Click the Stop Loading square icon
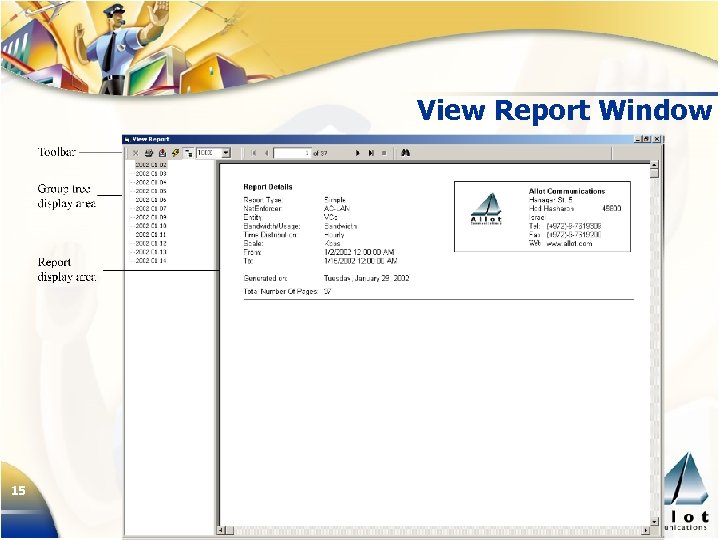Image resolution: width=720 pixels, height=540 pixels. [x=384, y=153]
